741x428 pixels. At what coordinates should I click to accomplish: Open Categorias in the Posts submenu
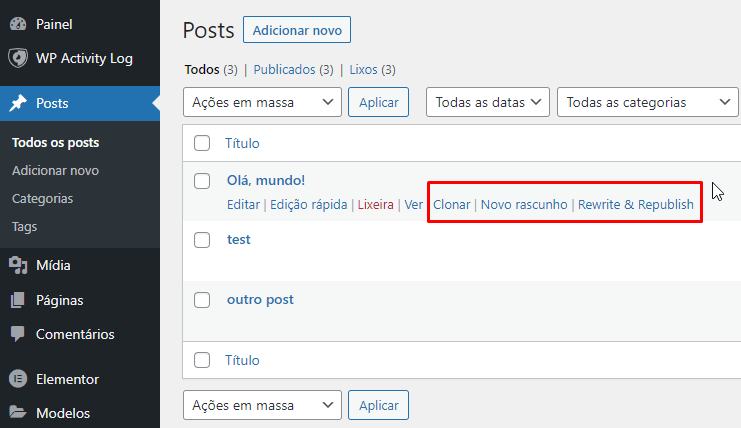click(x=42, y=198)
